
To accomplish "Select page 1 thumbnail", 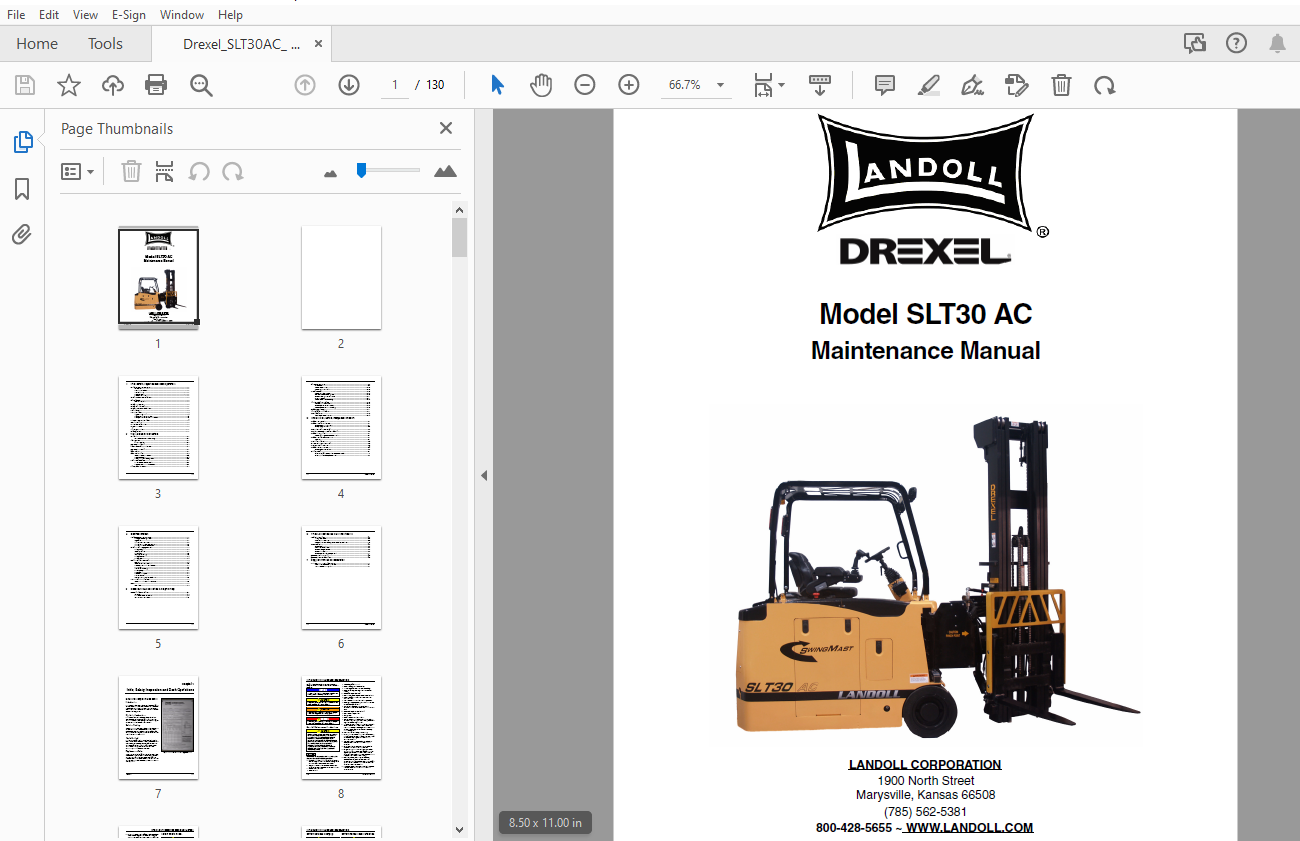I will [x=158, y=277].
